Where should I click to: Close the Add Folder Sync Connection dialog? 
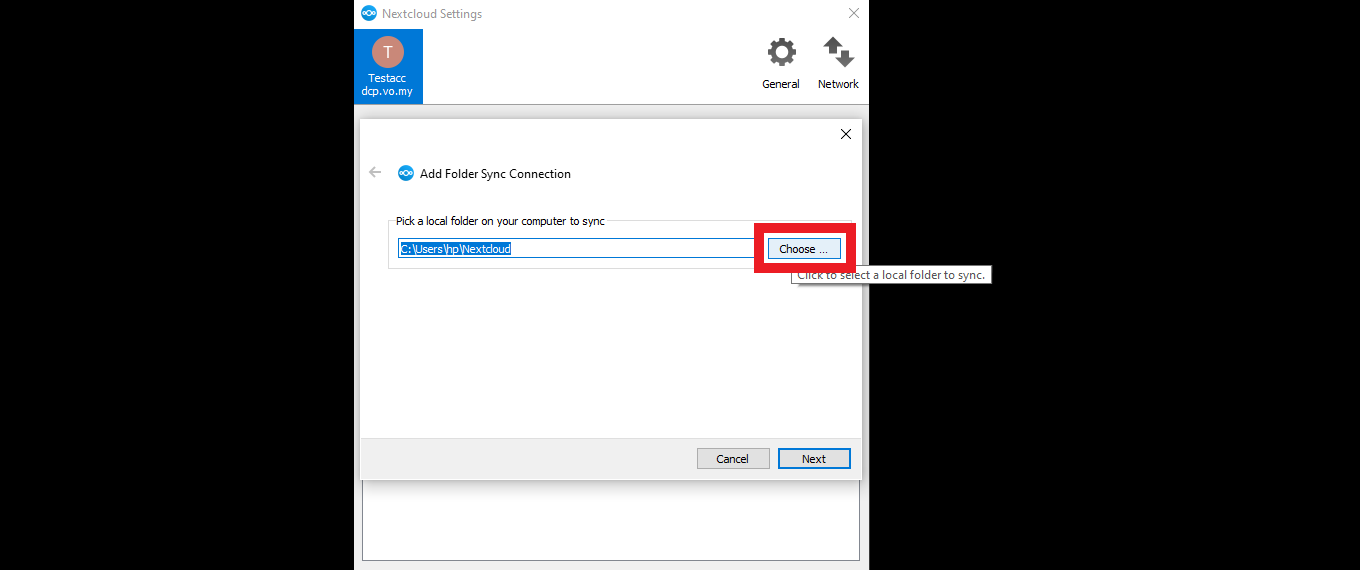click(x=845, y=134)
